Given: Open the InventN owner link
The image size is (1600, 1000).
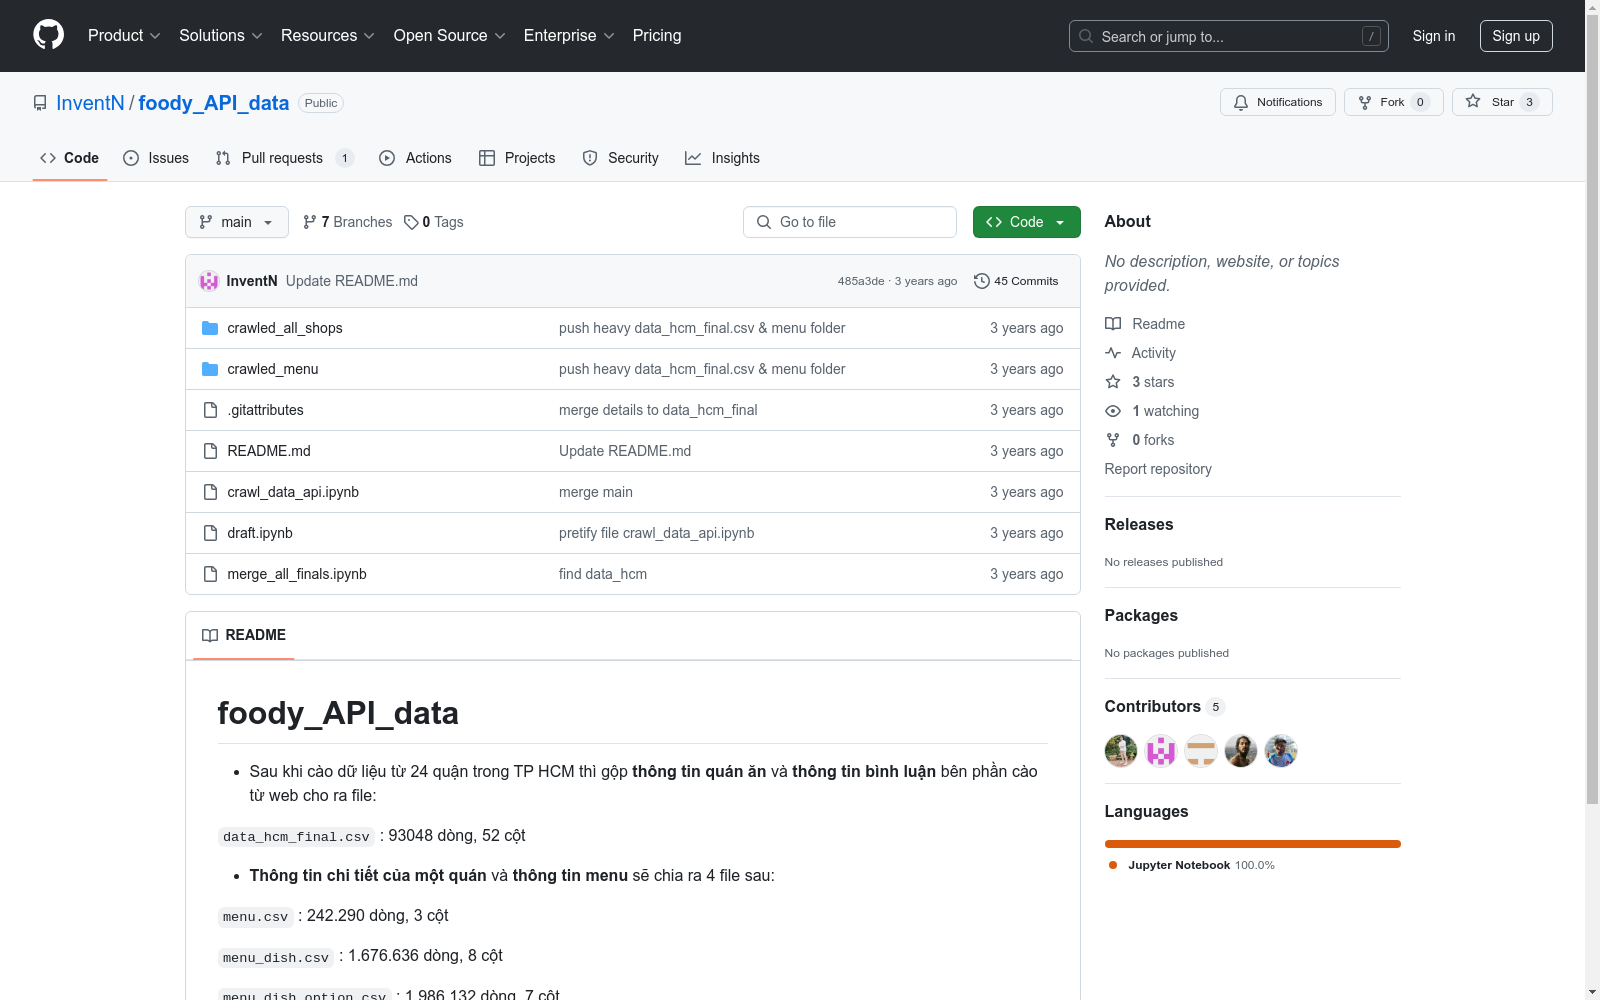Looking at the screenshot, I should tap(90, 103).
